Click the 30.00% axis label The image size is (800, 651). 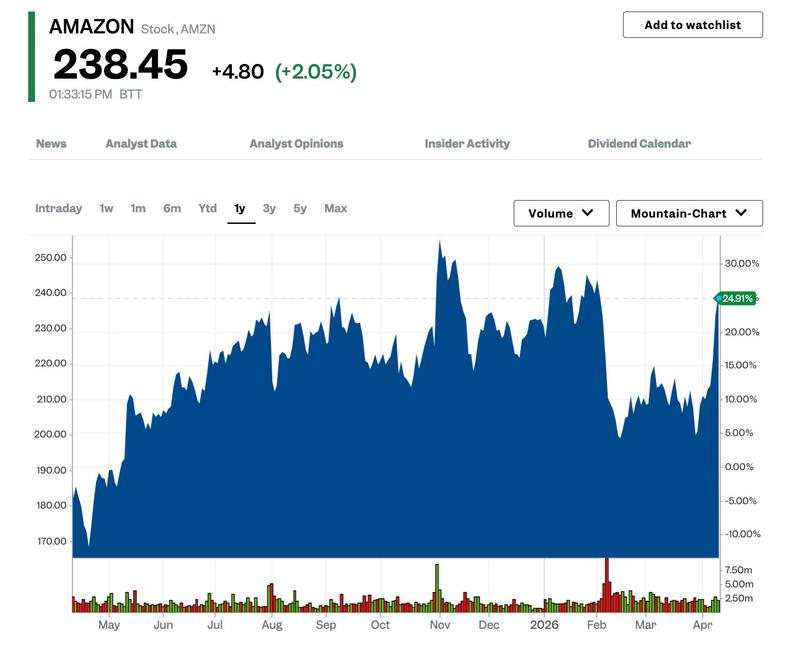742,263
